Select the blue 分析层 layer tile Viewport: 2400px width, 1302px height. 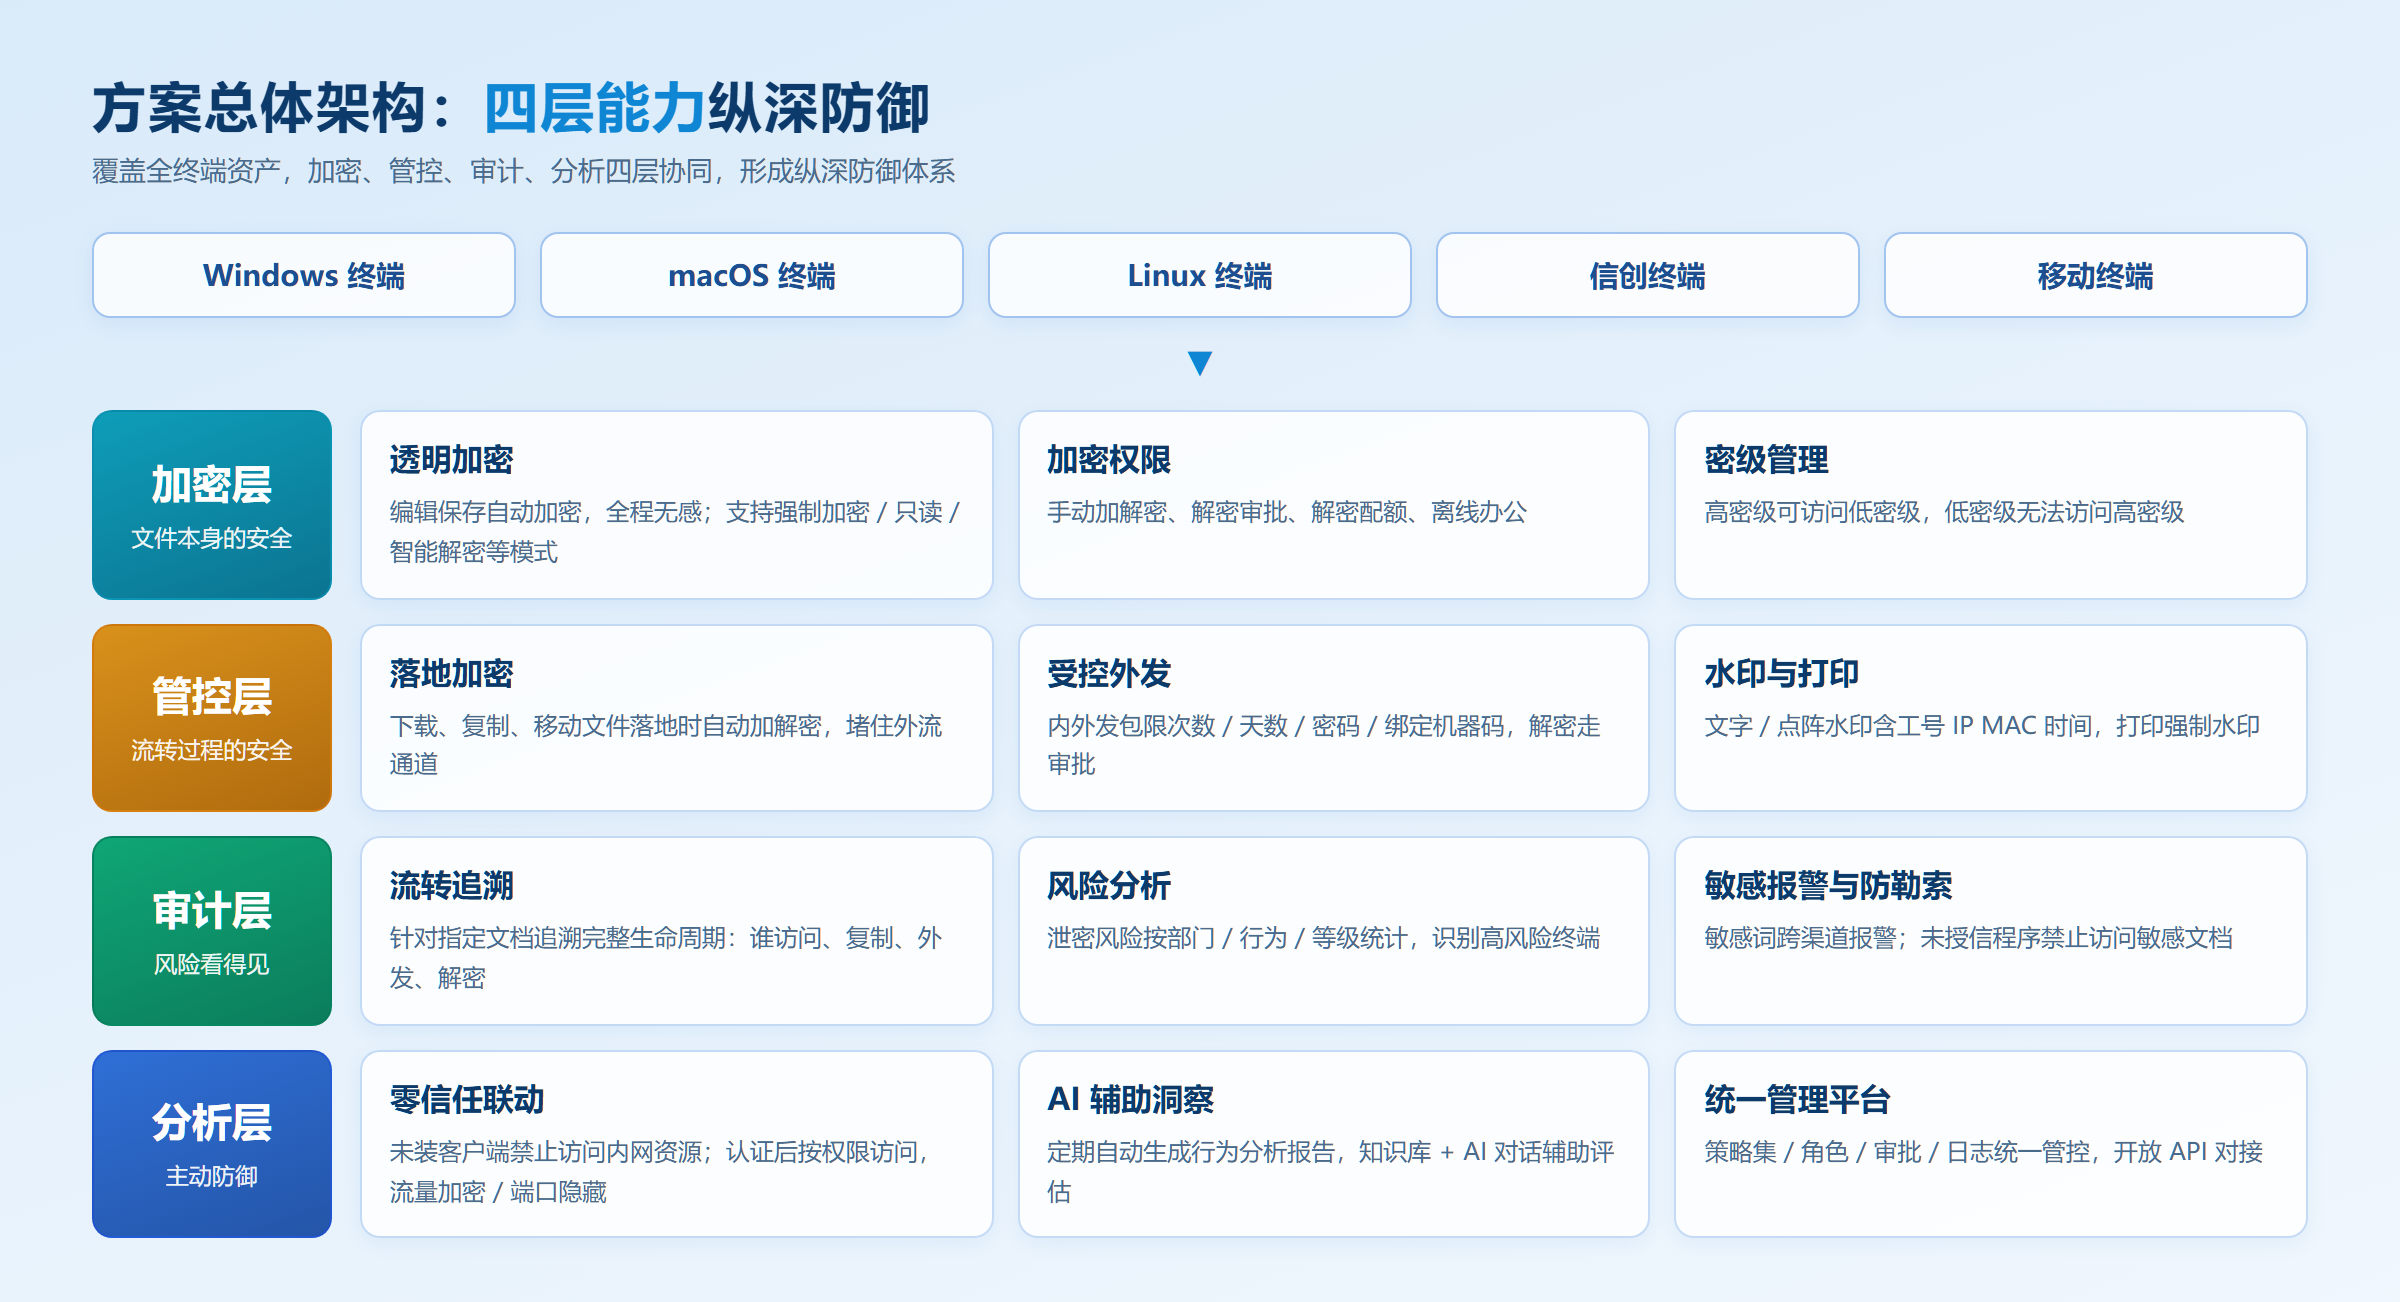click(212, 1144)
